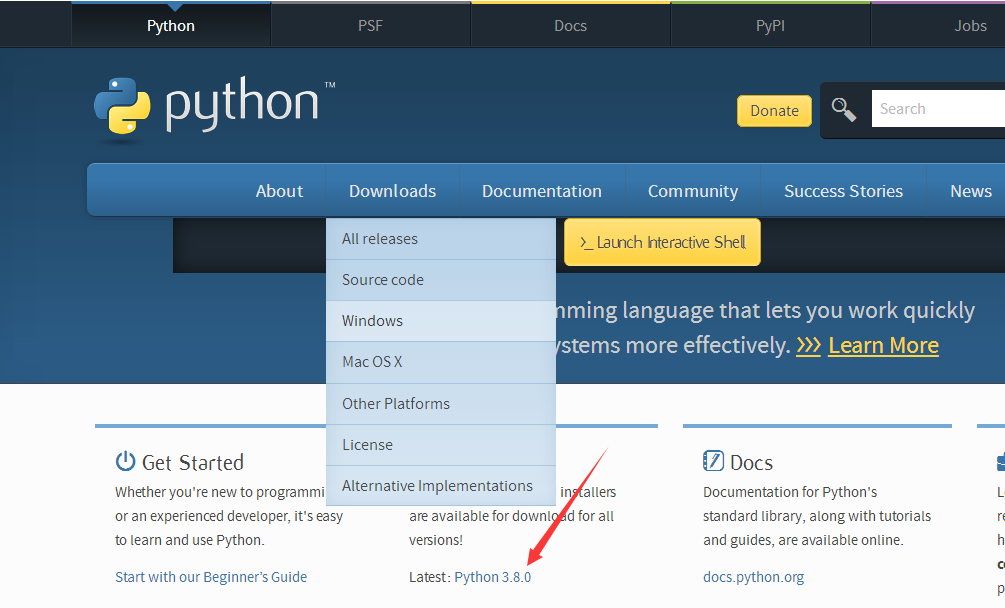Viewport: 1005px width, 608px height.
Task: Select Source code in Downloads dropdown
Action: (x=441, y=280)
